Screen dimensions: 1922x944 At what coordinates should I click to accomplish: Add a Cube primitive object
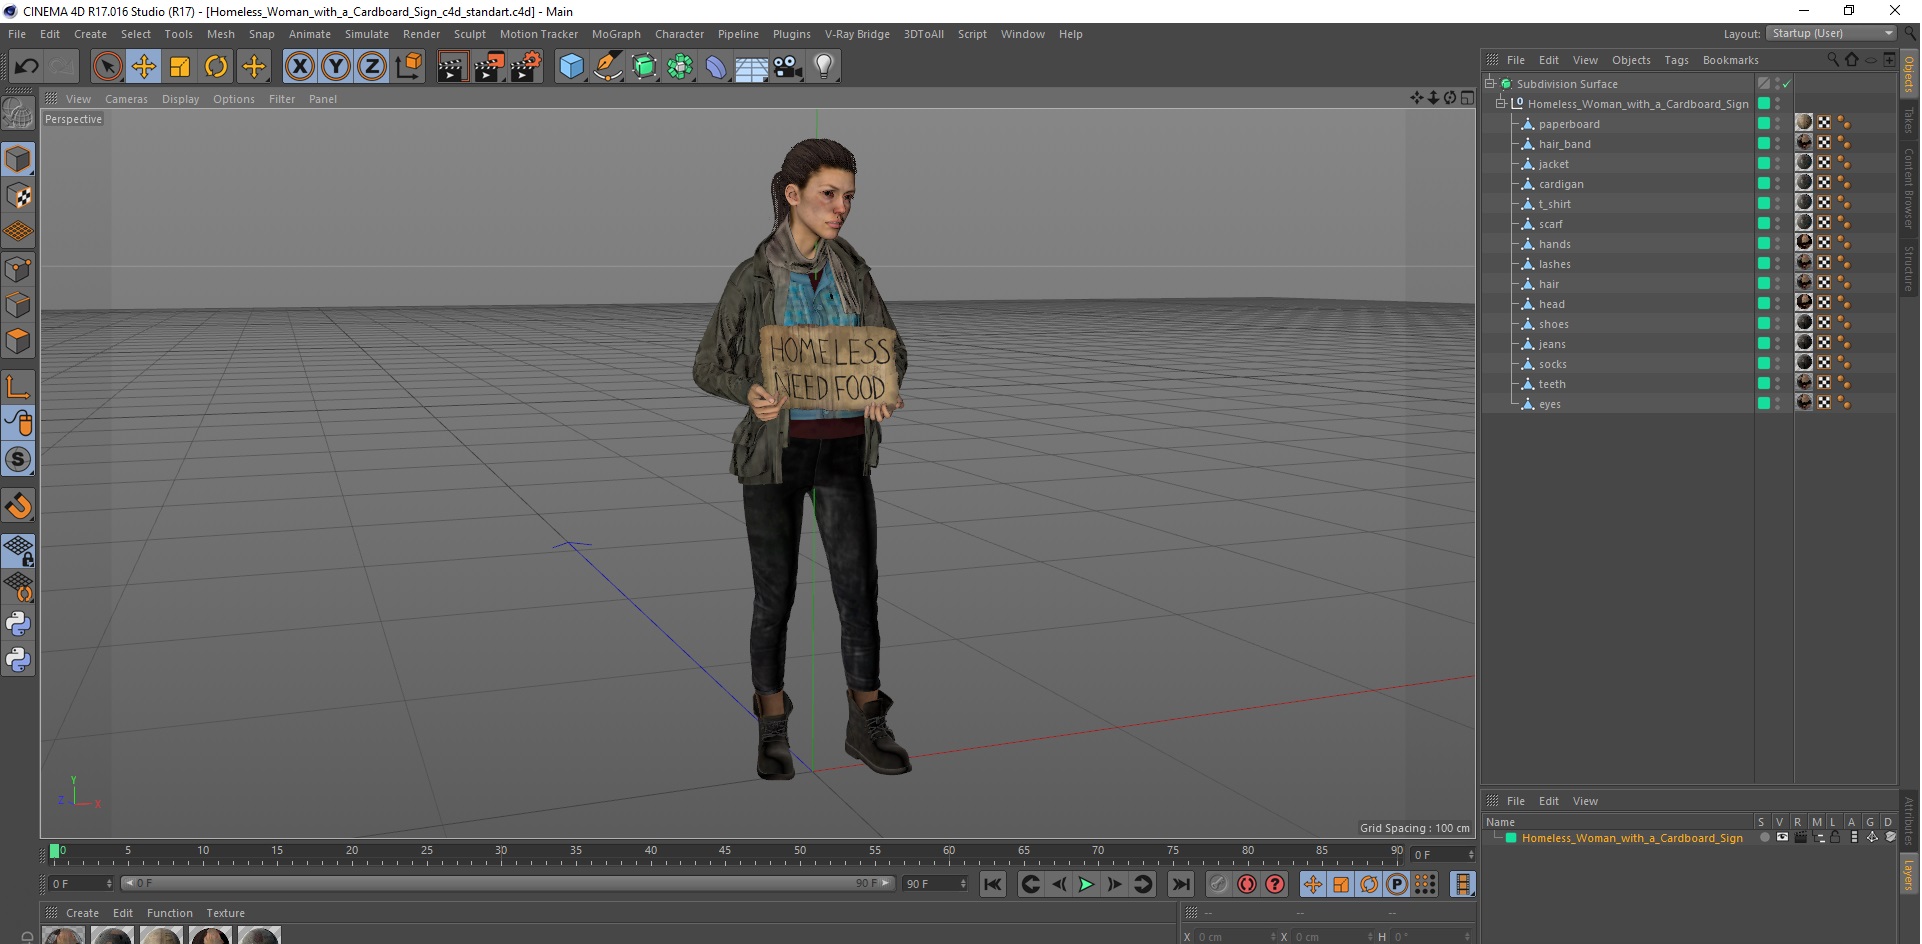571,67
